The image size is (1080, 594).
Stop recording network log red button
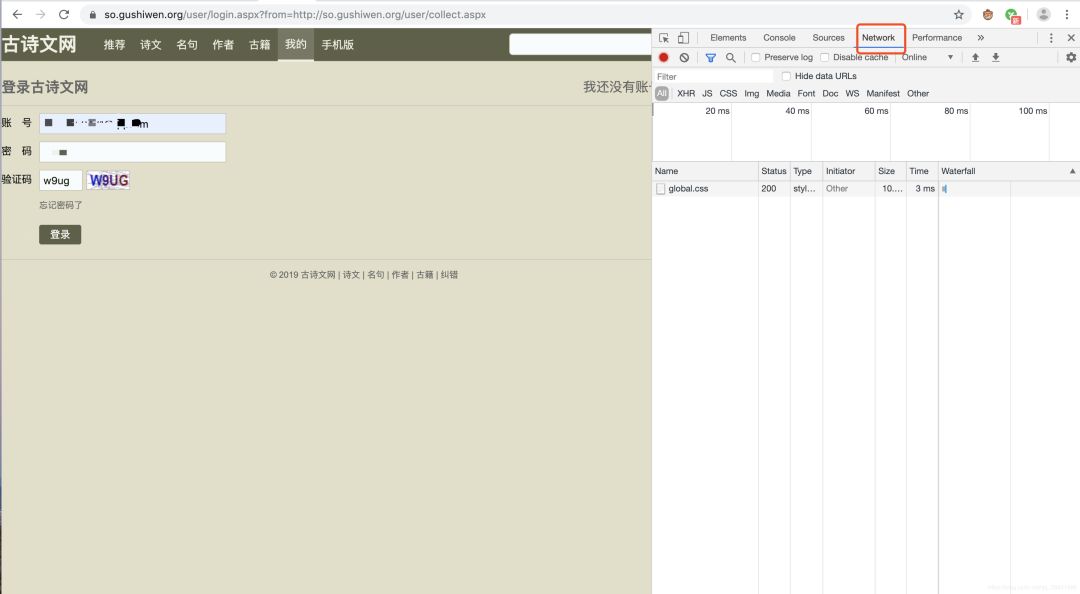click(x=664, y=58)
